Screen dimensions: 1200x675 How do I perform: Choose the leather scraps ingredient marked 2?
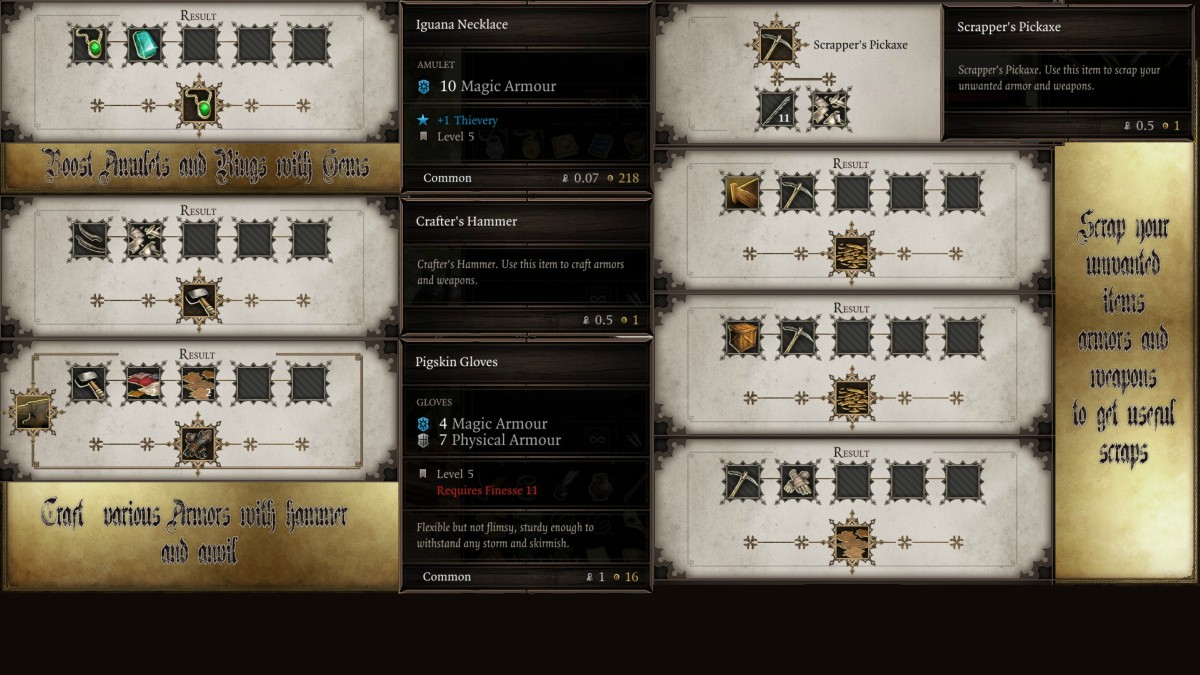pyautogui.click(x=199, y=384)
